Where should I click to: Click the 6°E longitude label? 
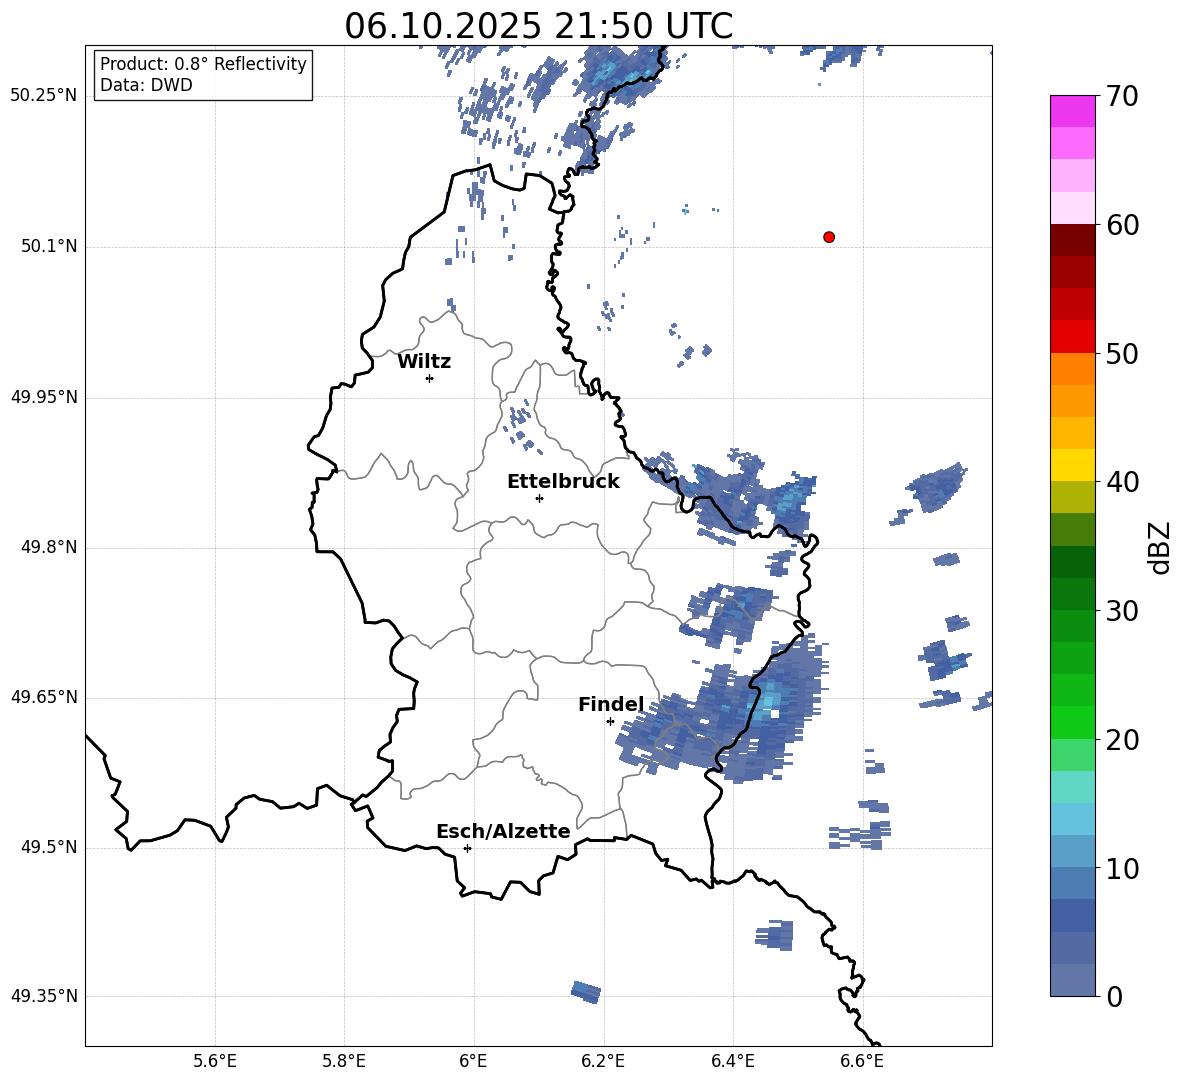pyautogui.click(x=473, y=1061)
